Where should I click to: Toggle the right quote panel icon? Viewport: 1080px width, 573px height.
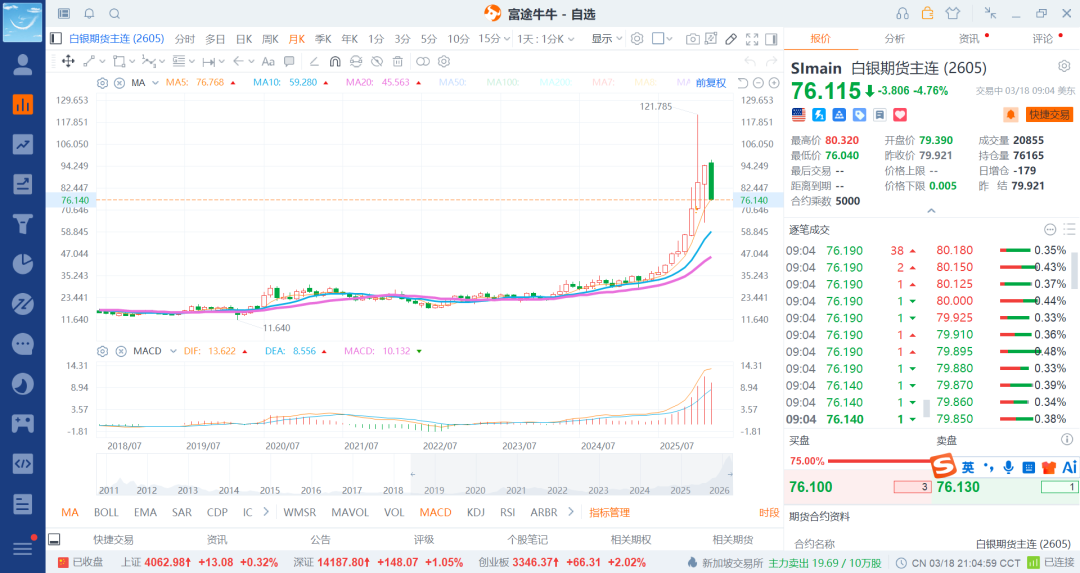[771, 39]
